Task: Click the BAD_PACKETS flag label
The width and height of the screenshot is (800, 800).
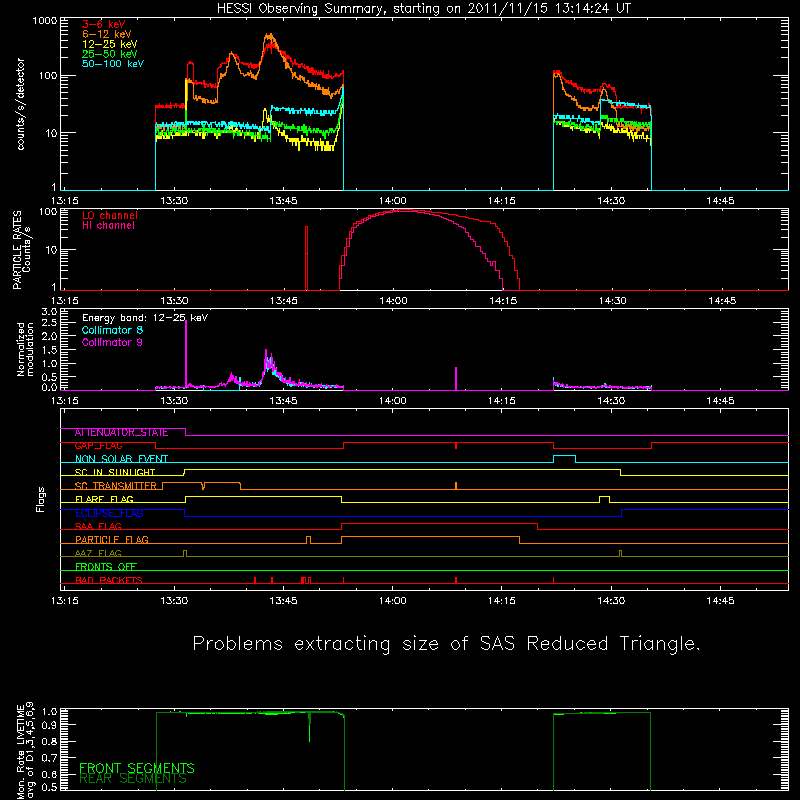Action: click(109, 580)
